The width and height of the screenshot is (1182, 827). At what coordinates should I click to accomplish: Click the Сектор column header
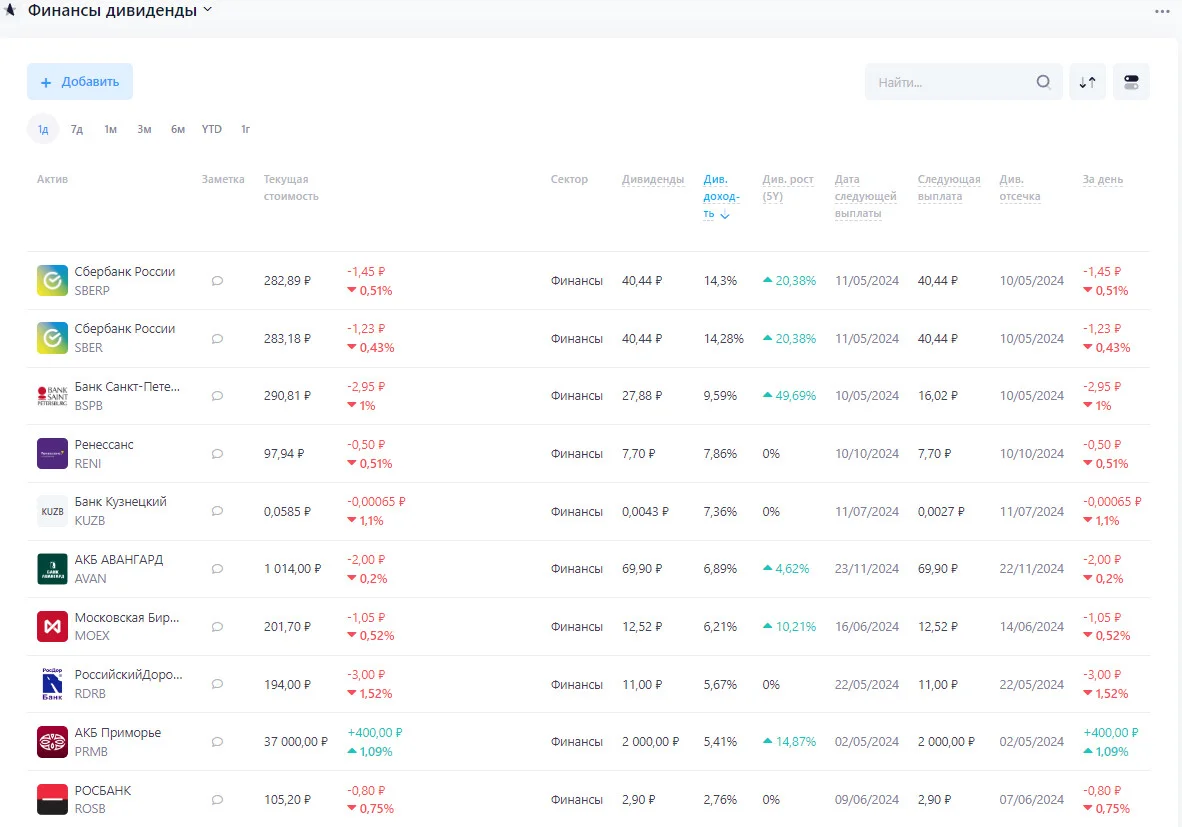tap(569, 179)
